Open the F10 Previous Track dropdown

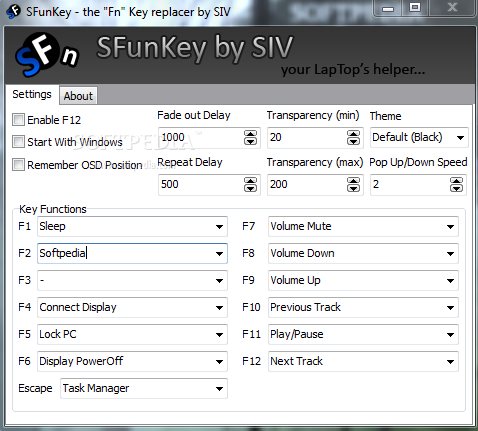(363, 307)
